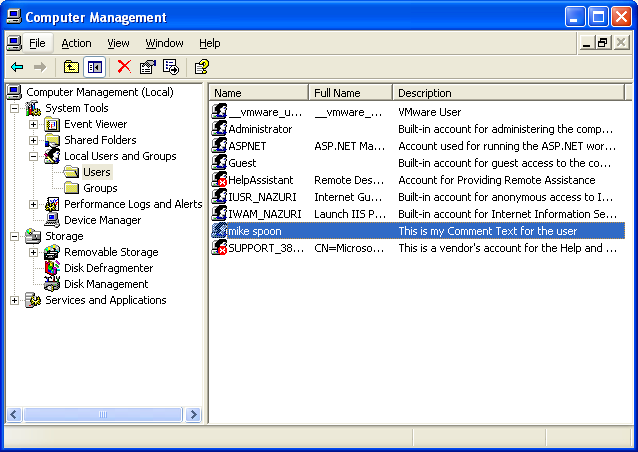Click the ASPNET user icon

(x=219, y=146)
